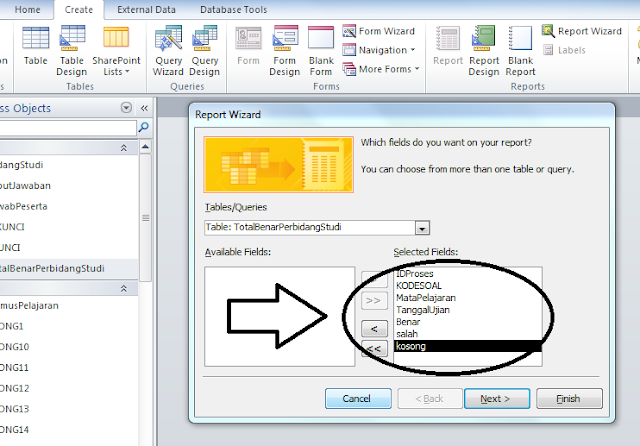Click the Report icon in ribbon

coord(448,45)
